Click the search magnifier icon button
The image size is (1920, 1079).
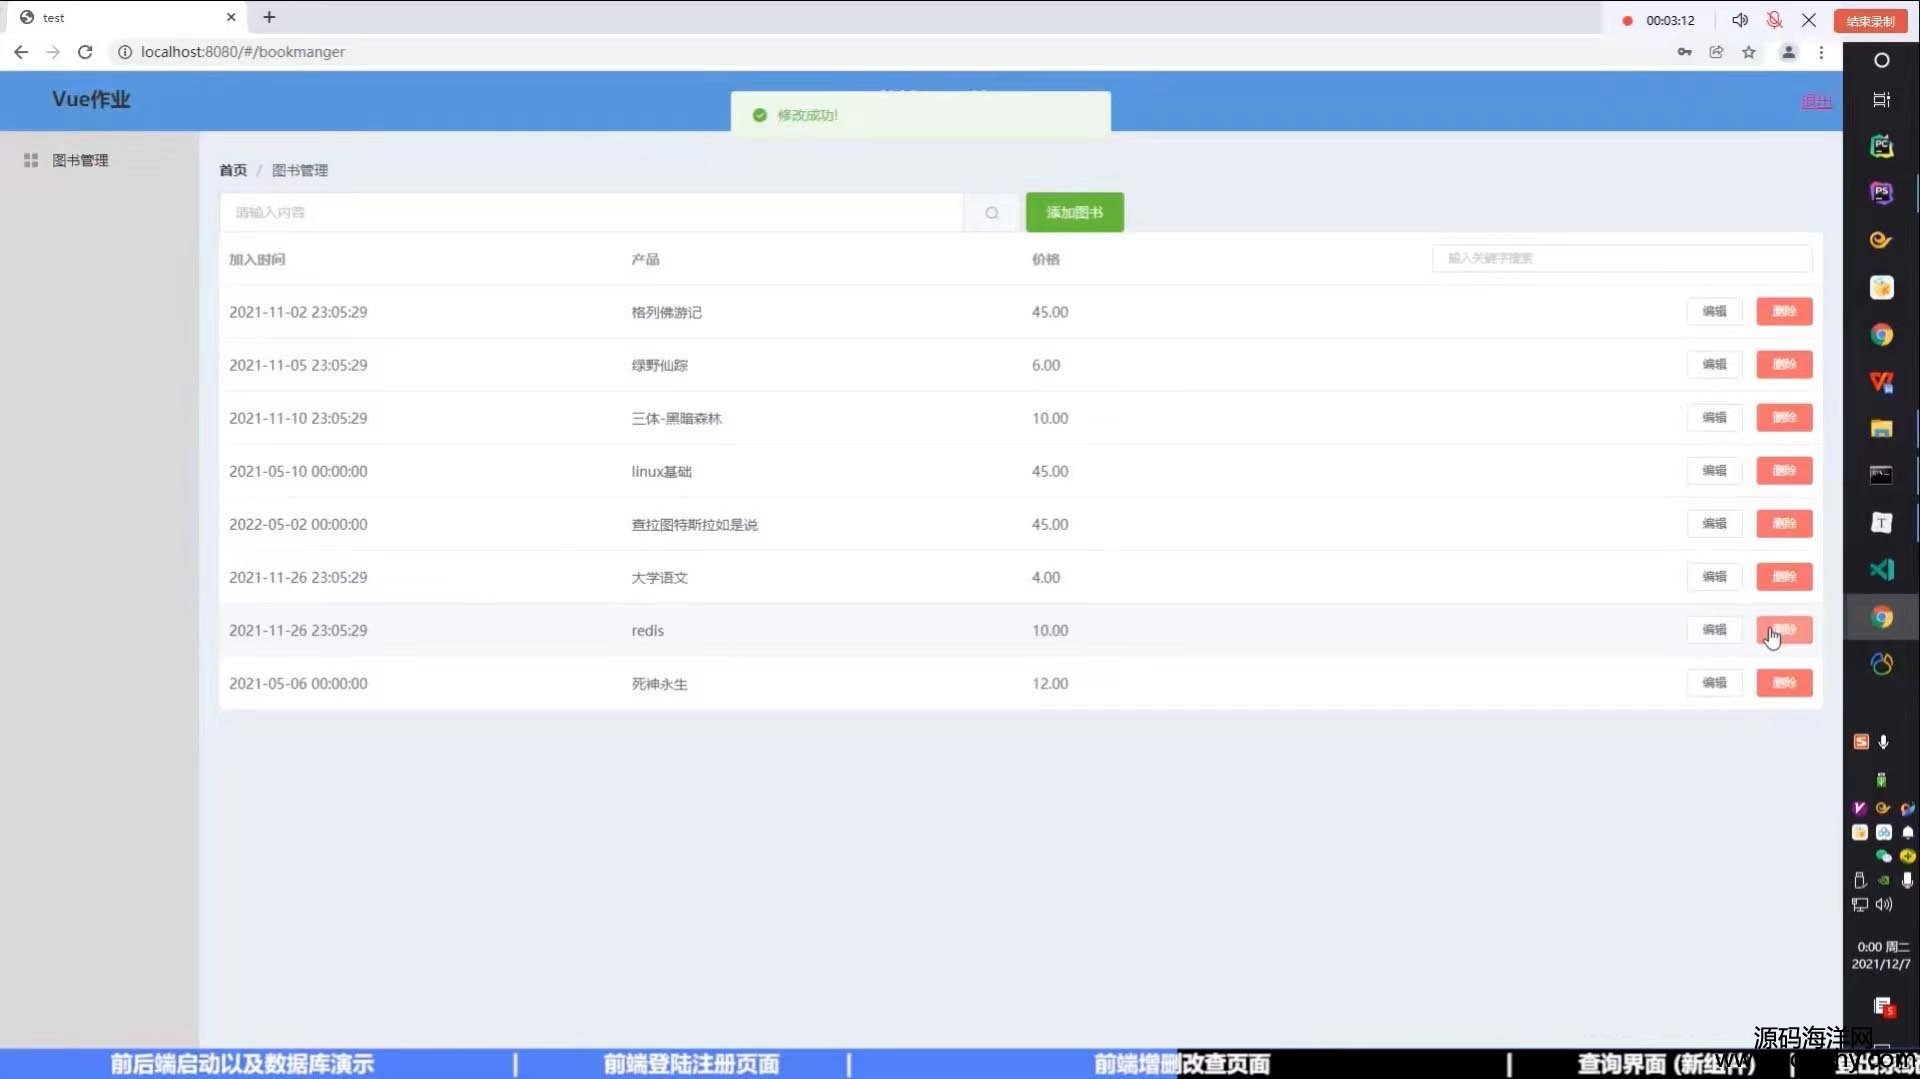tap(991, 213)
